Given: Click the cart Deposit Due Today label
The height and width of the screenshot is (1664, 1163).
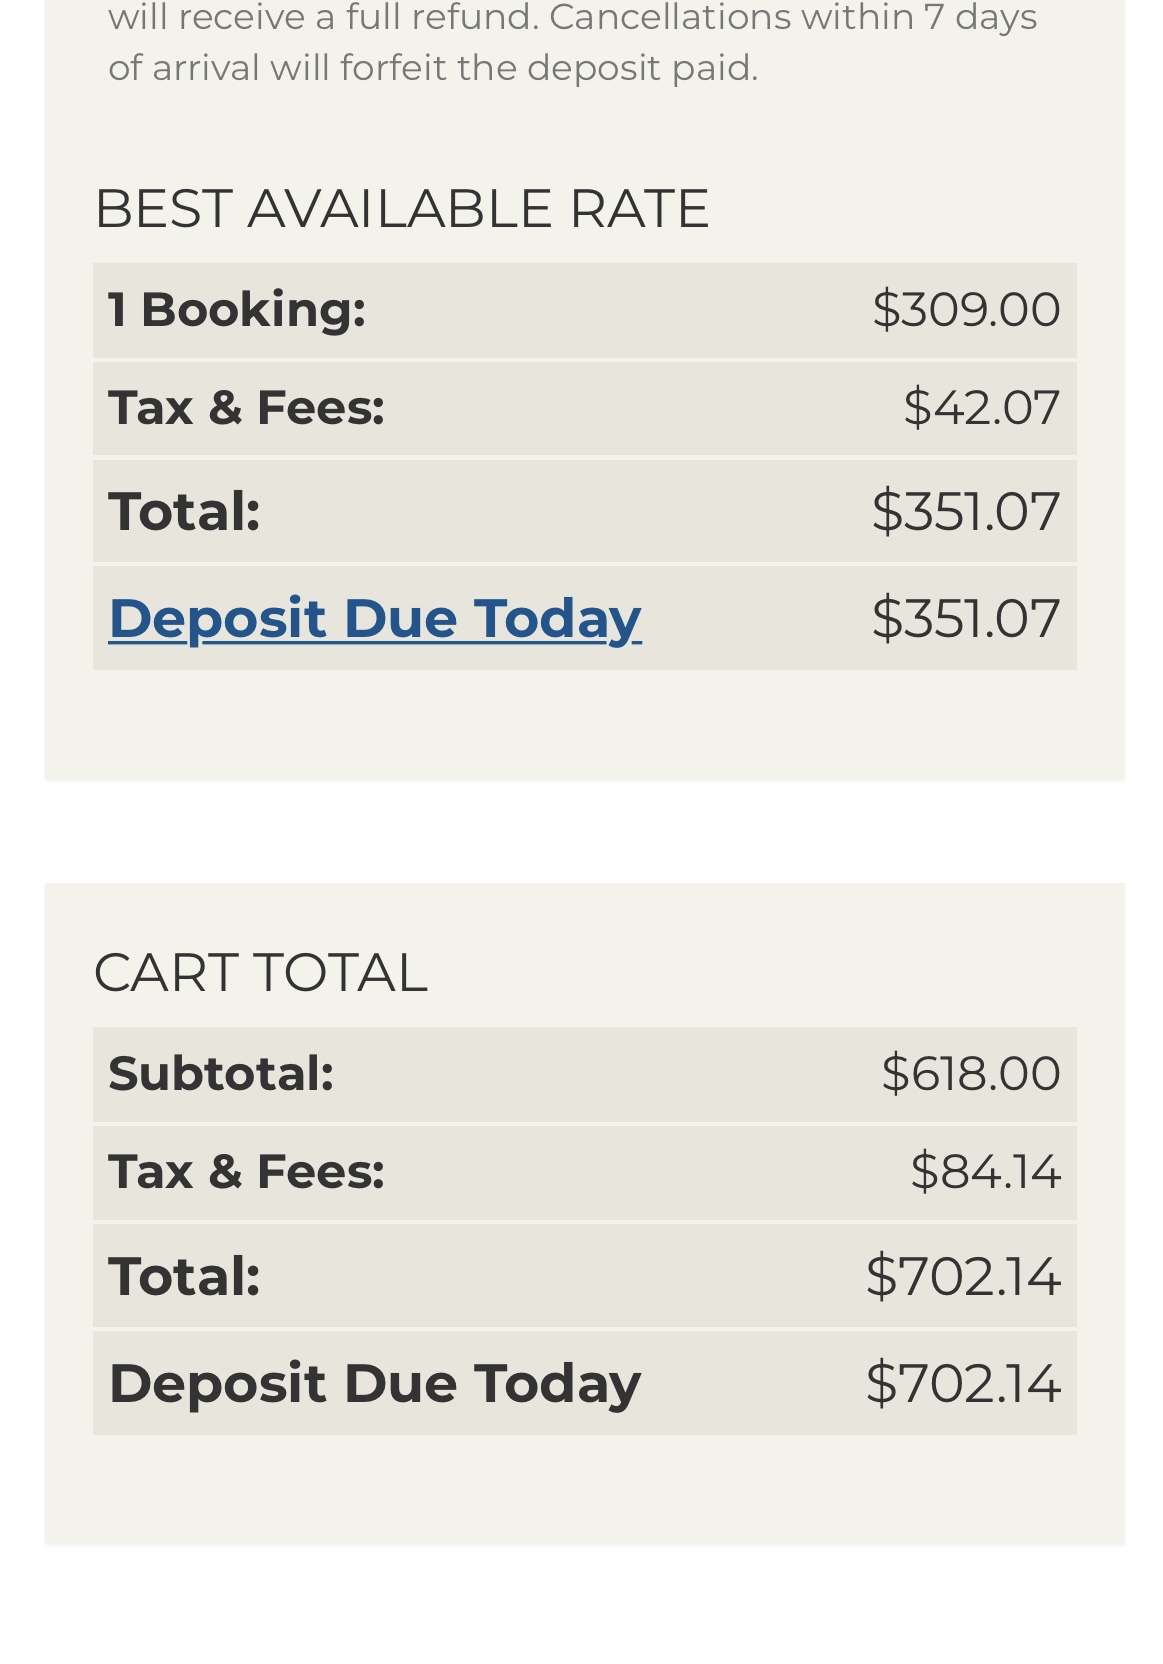Looking at the screenshot, I should [375, 1383].
